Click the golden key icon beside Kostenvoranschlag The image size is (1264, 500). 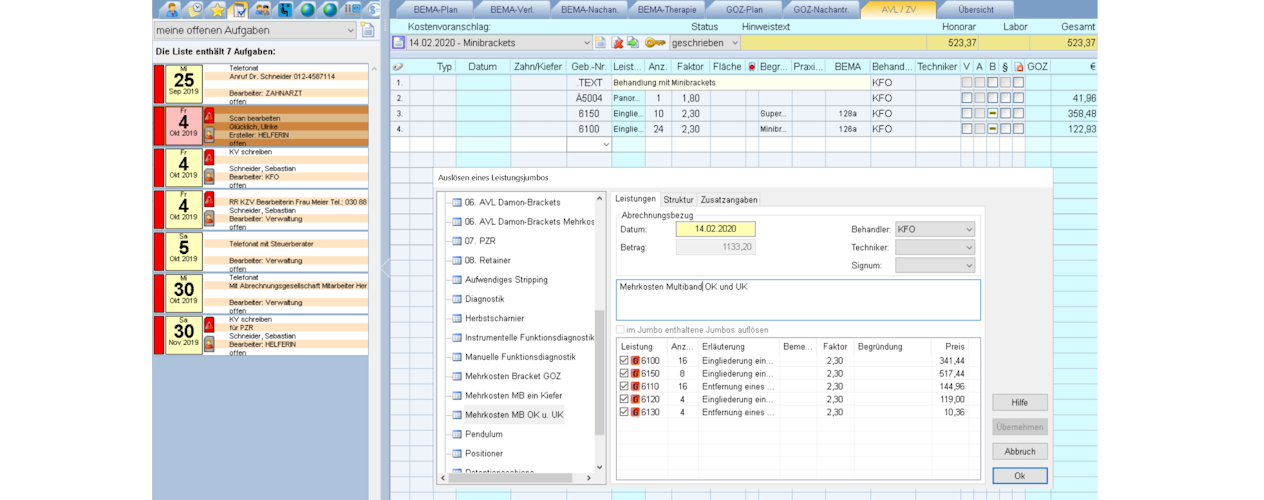[x=654, y=43]
